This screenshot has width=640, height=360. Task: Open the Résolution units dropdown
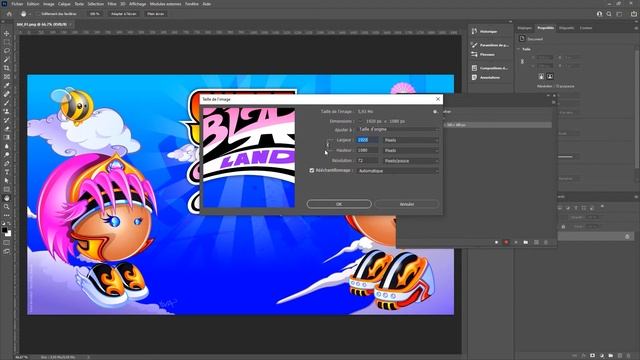(x=411, y=161)
